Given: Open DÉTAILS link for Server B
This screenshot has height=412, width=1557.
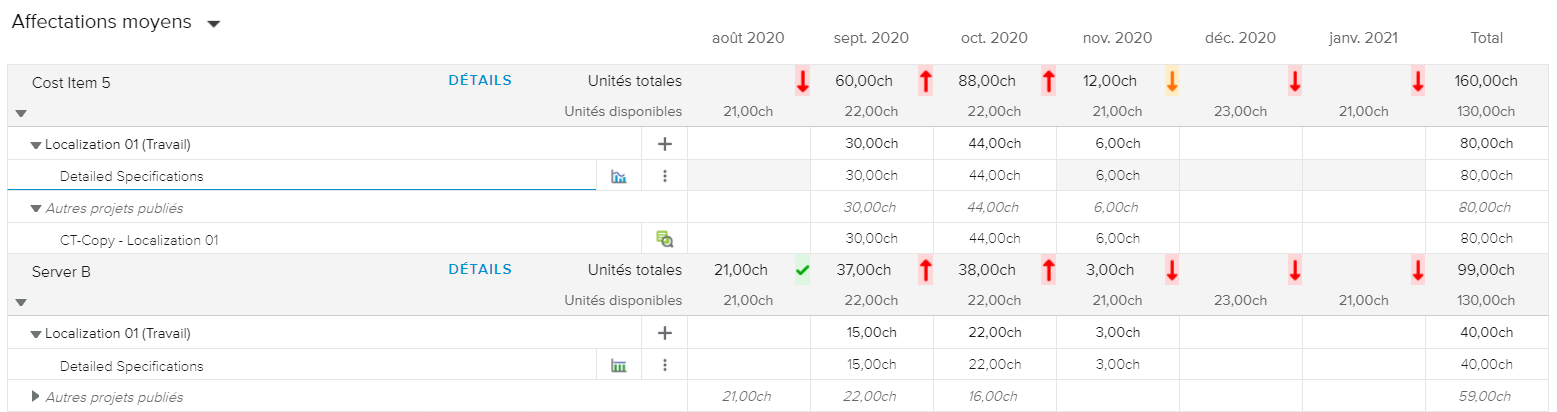Looking at the screenshot, I should [x=480, y=270].
